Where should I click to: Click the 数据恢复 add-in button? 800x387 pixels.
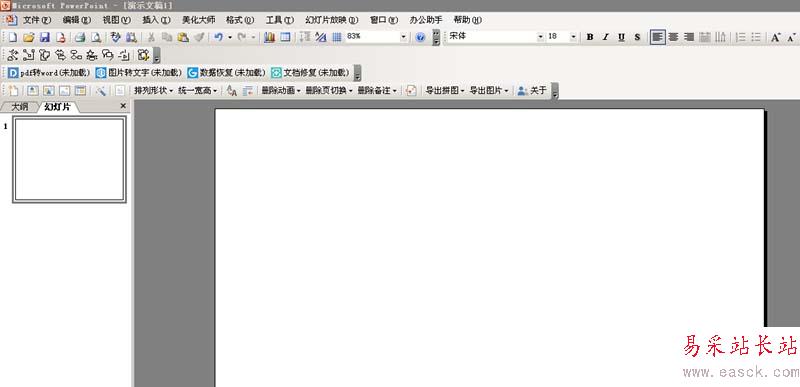coord(226,73)
